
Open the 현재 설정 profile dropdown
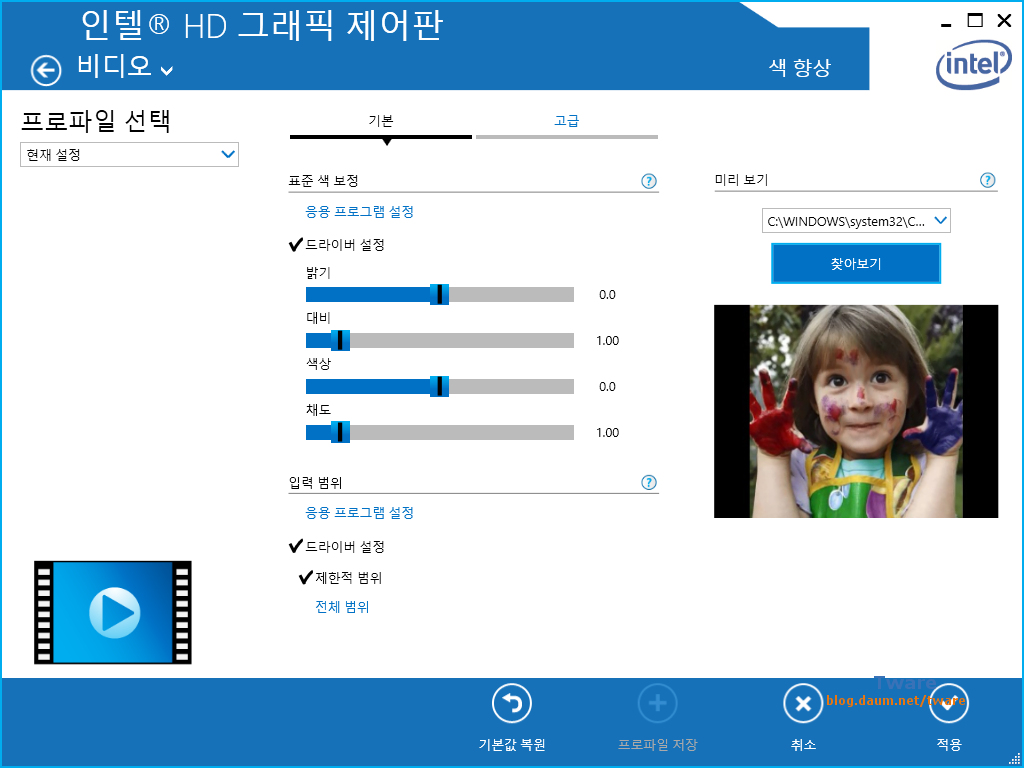129,155
